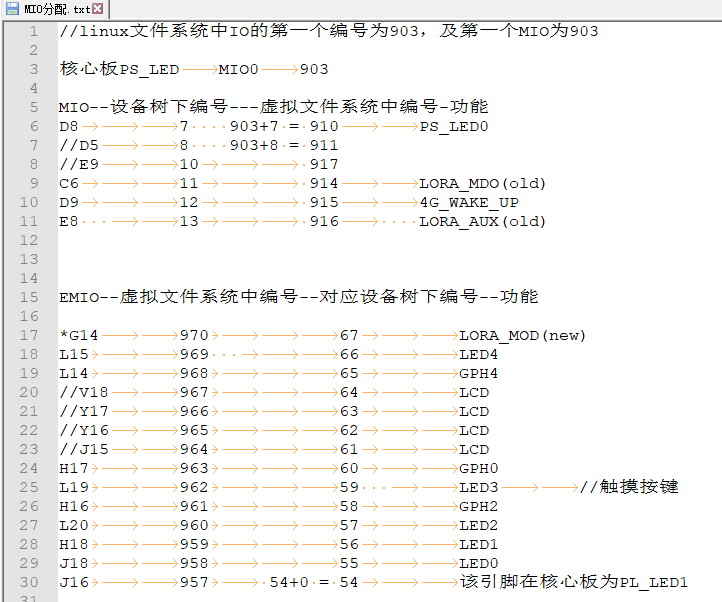Click 4G_WAKE_UP text

click(469, 203)
